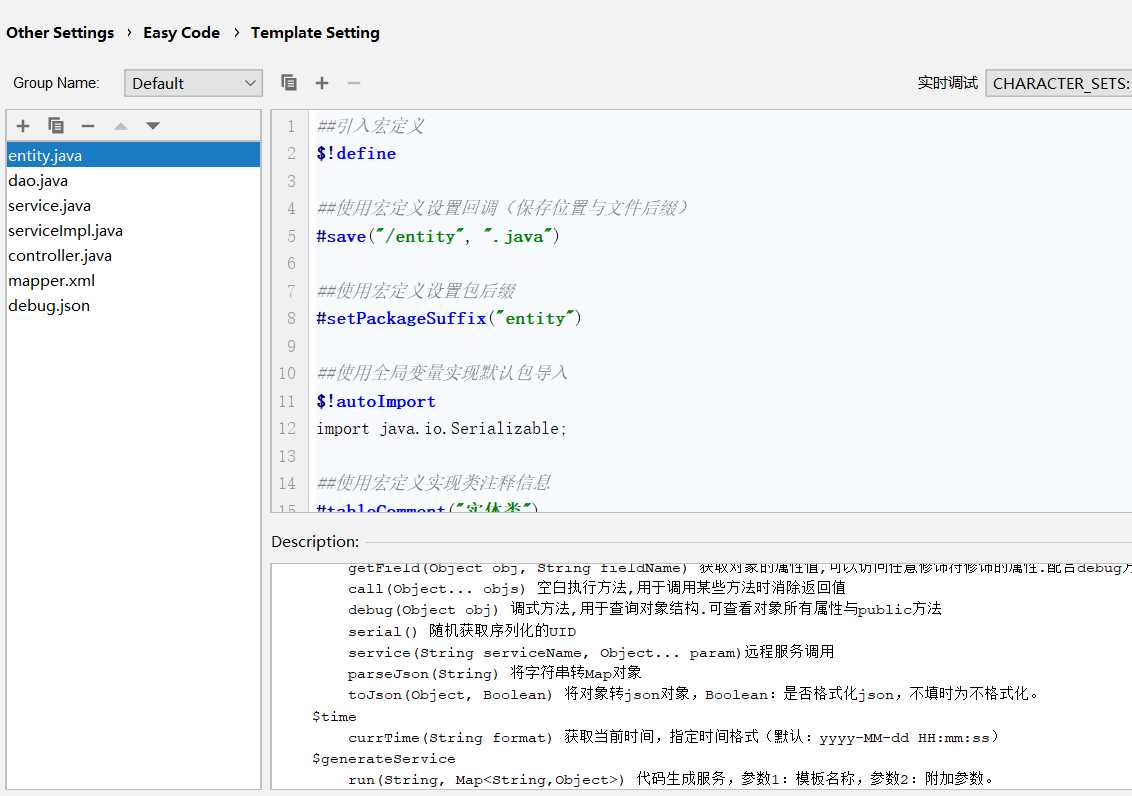Image resolution: width=1132 pixels, height=796 pixels.
Task: Place cursor on $!define line
Action: 356,153
